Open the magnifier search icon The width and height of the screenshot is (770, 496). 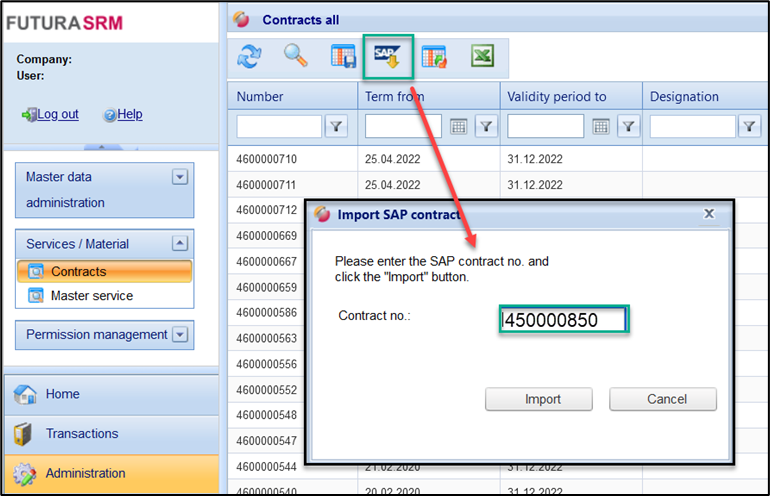pos(295,57)
